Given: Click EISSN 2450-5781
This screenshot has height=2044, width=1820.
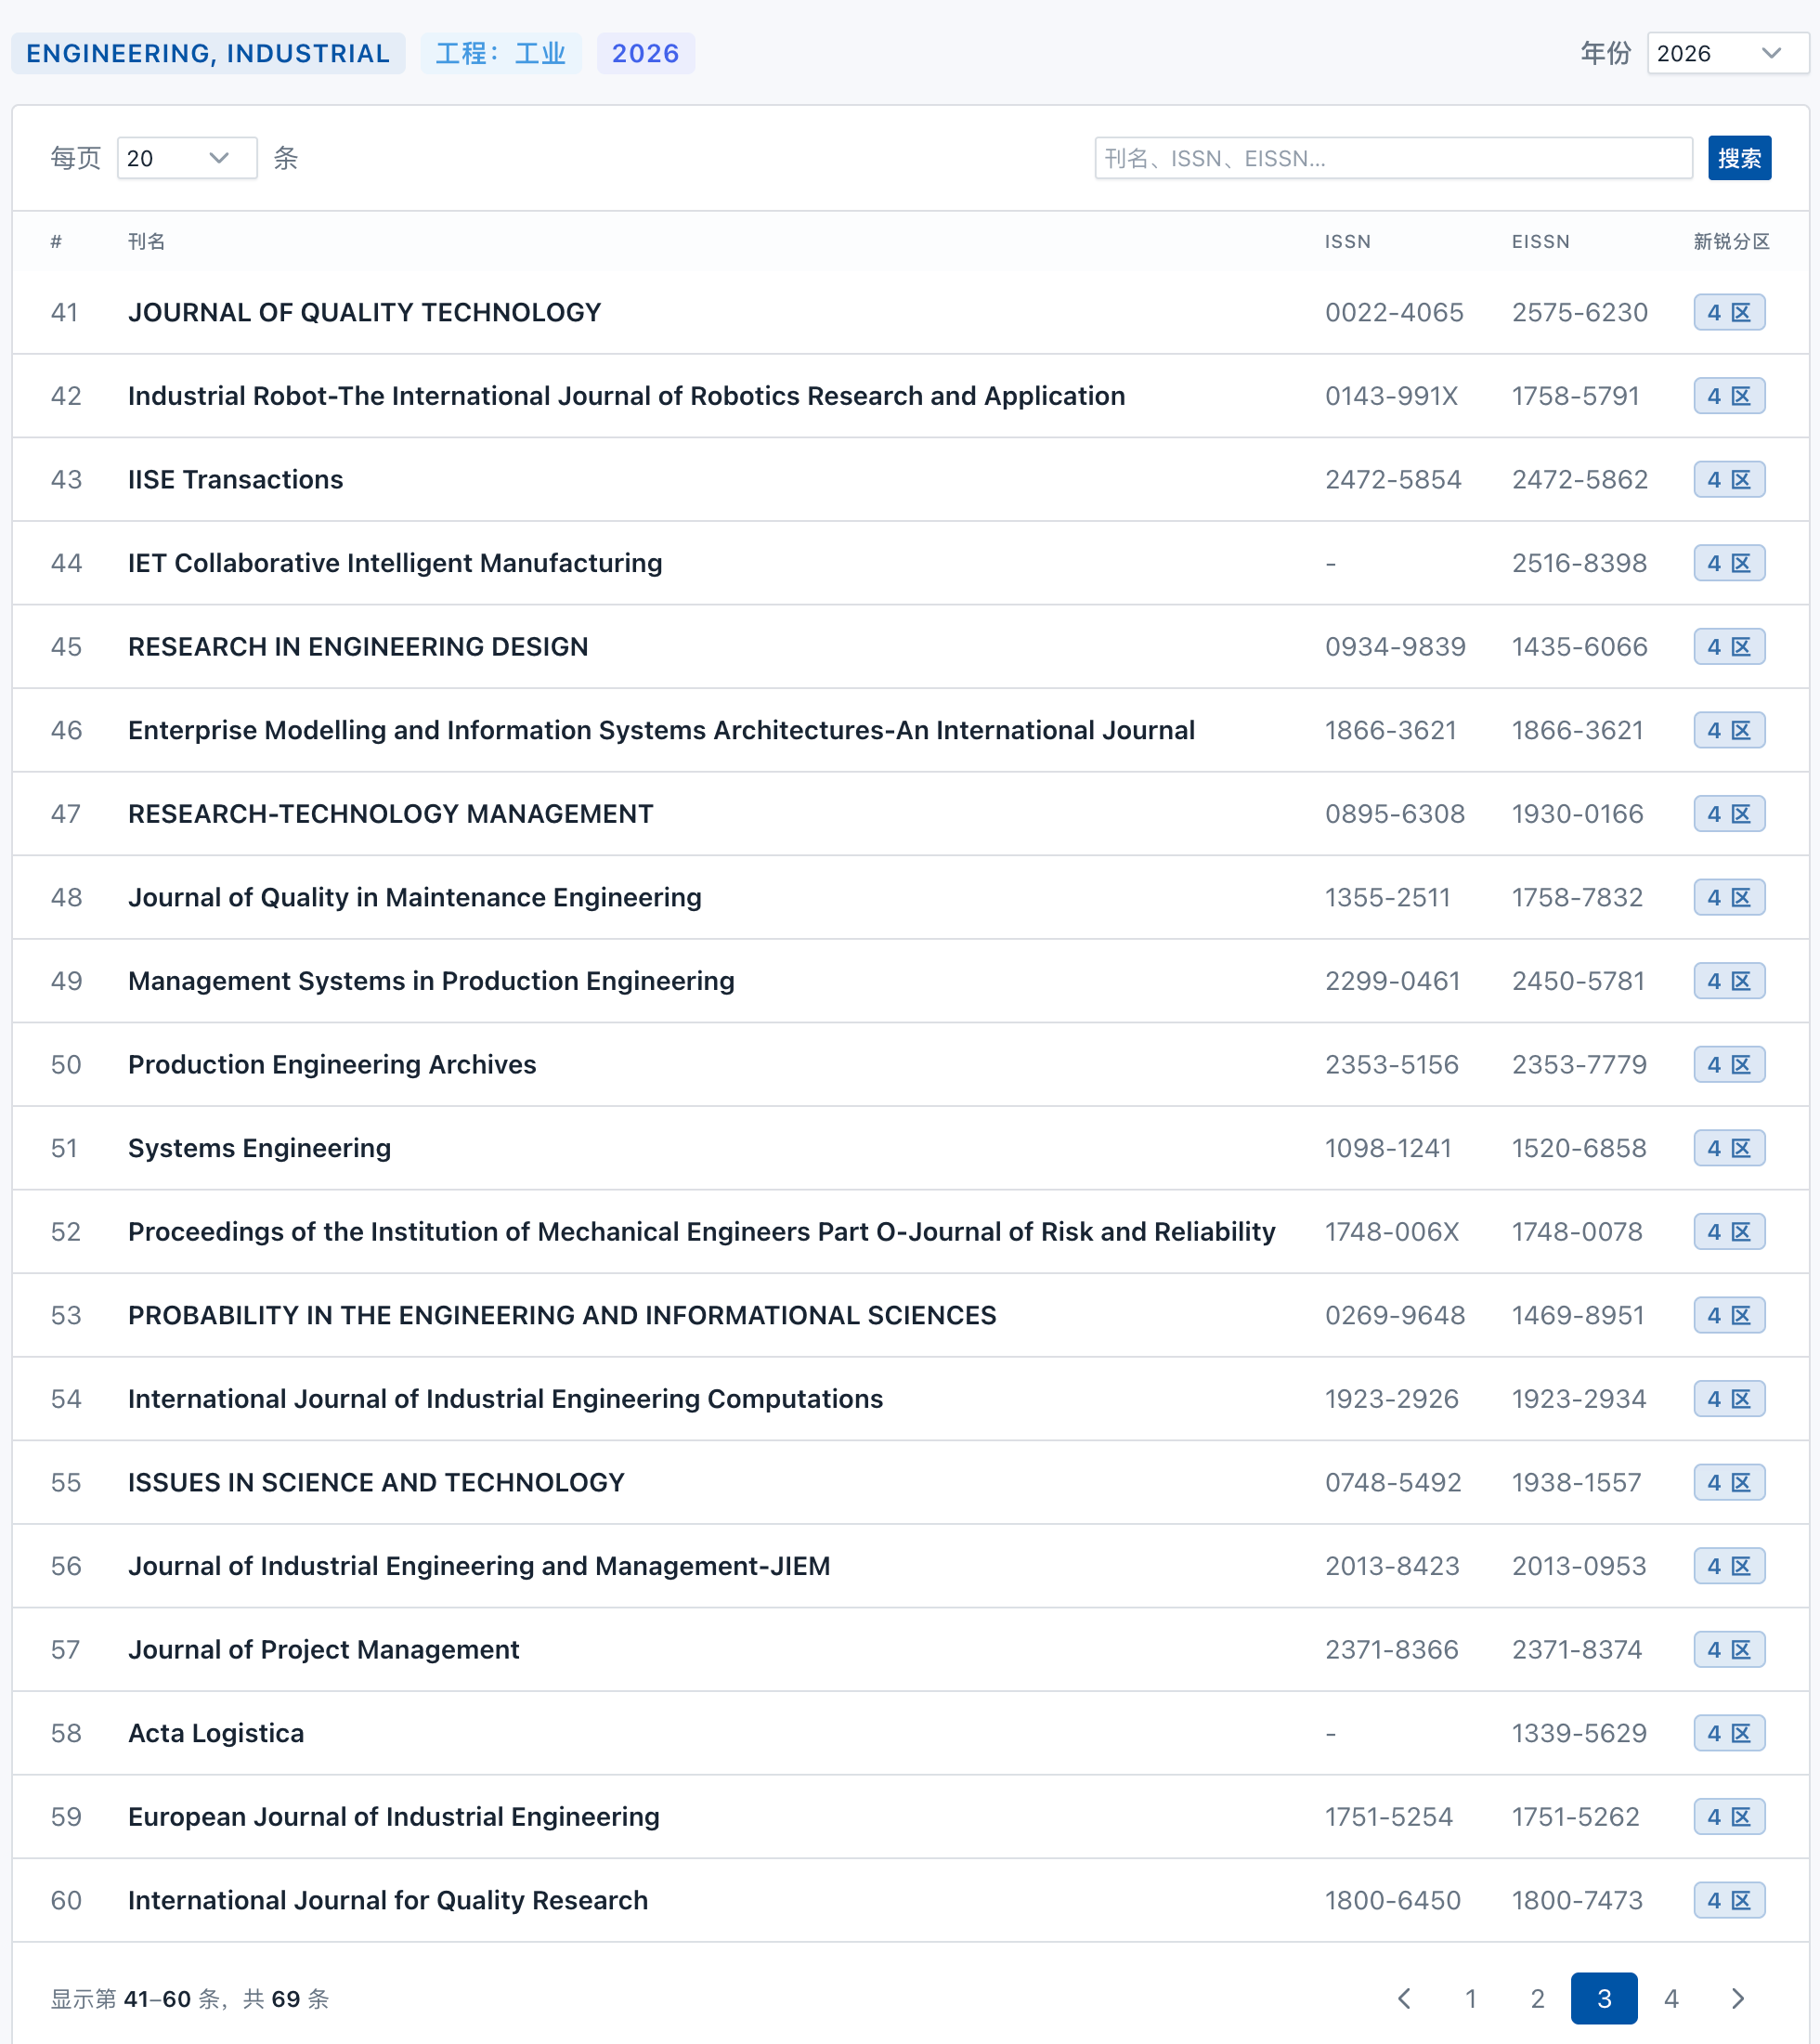Looking at the screenshot, I should pyautogui.click(x=1578, y=980).
